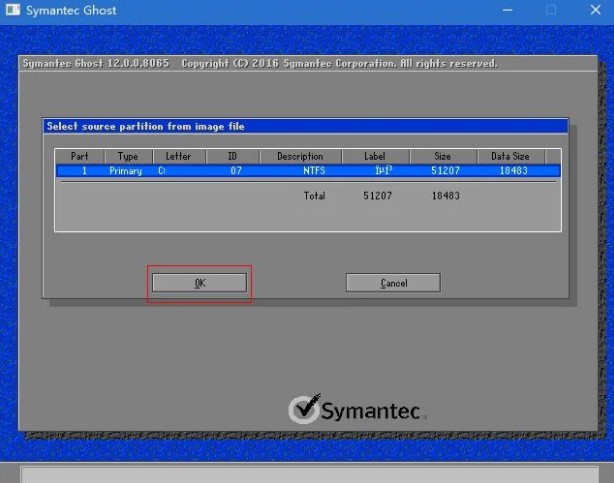This screenshot has width=614, height=483.
Task: Click the ID column header
Action: pyautogui.click(x=232, y=156)
